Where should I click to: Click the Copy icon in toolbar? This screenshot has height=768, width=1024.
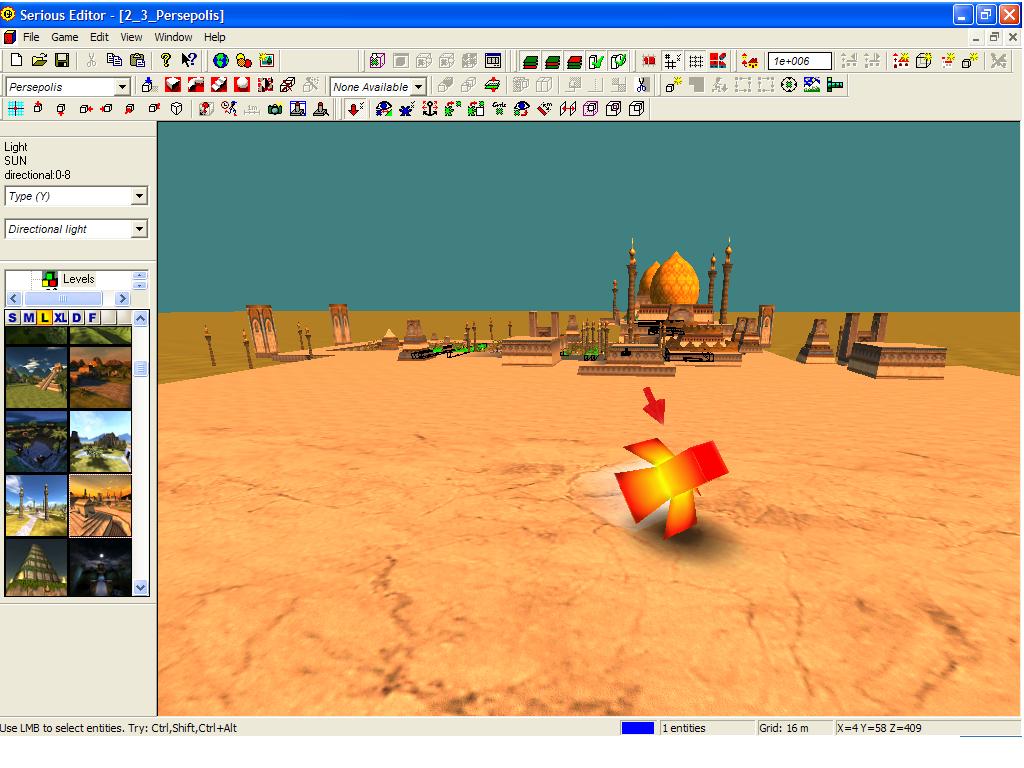pos(114,61)
